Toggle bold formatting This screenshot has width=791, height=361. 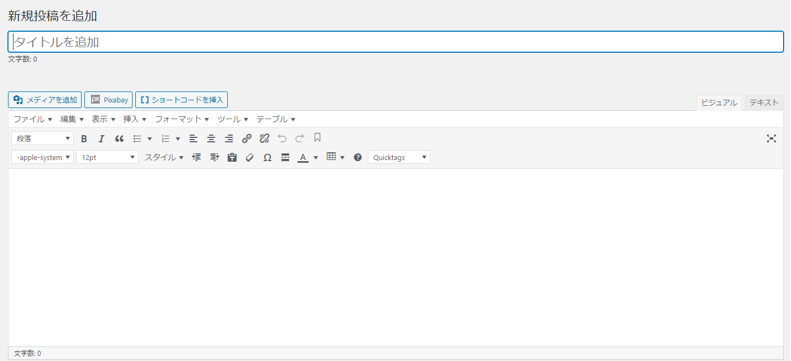84,138
